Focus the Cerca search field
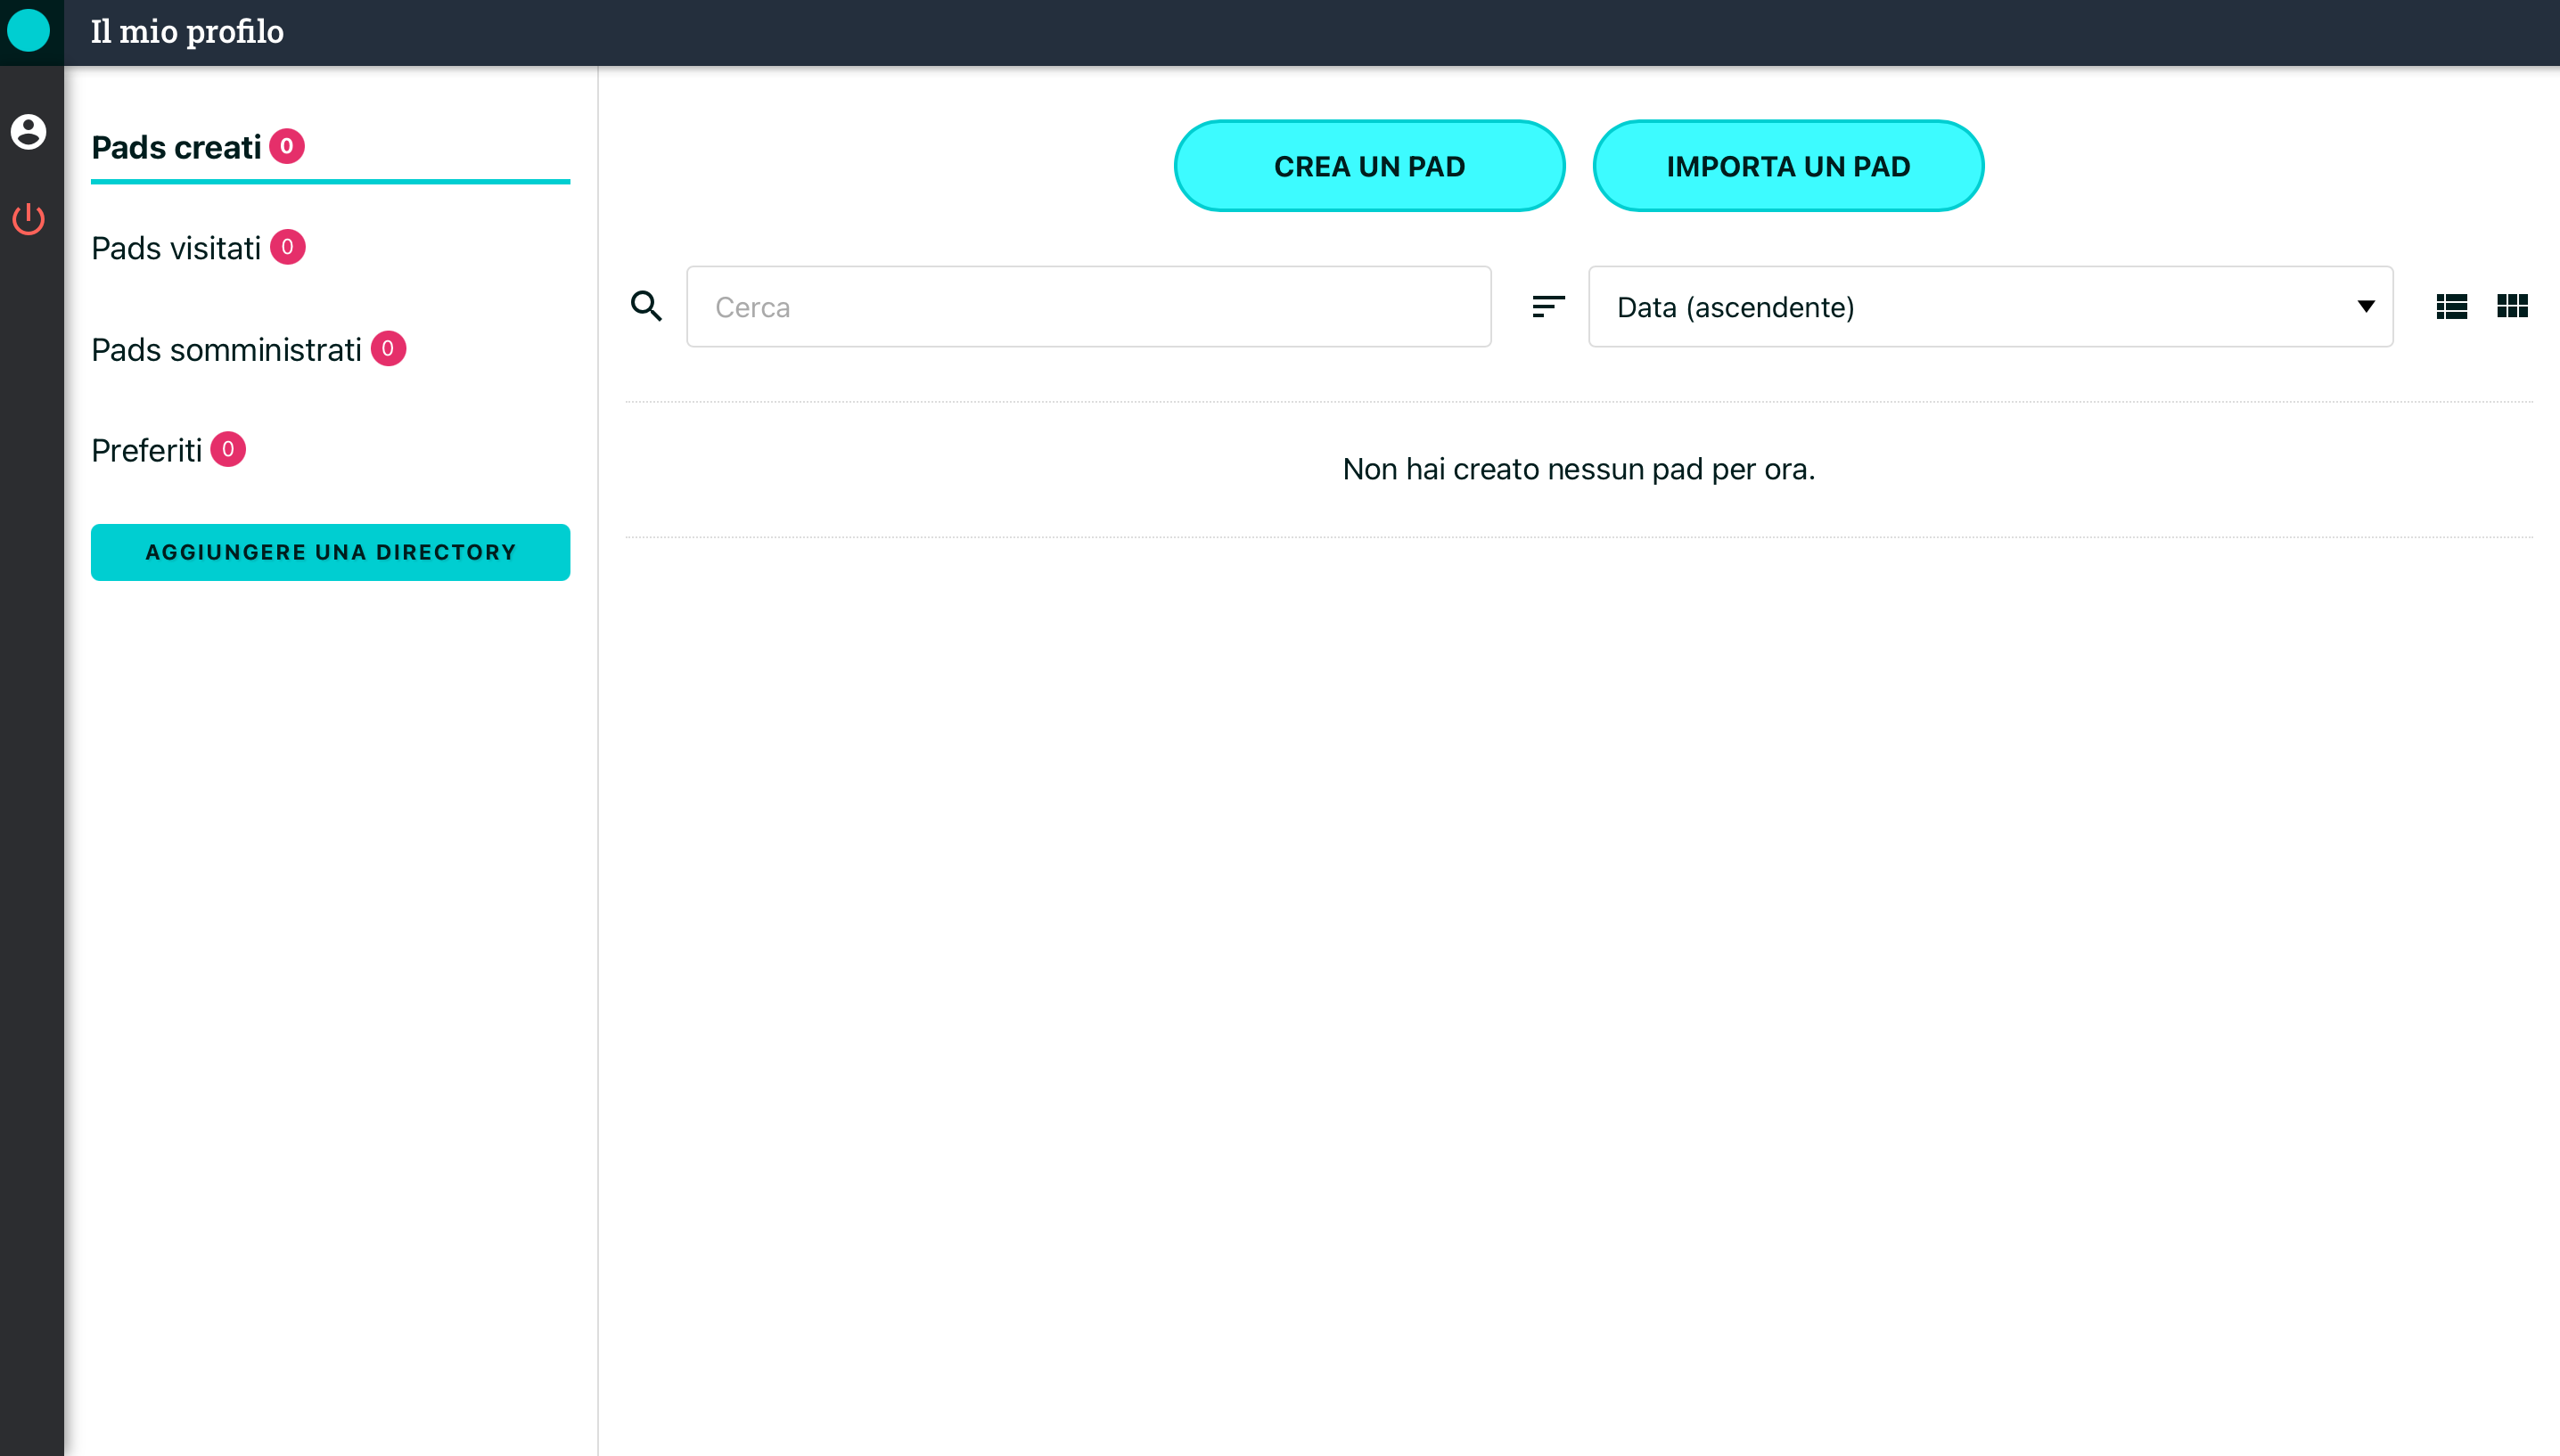This screenshot has height=1456, width=2560. coord(1088,307)
